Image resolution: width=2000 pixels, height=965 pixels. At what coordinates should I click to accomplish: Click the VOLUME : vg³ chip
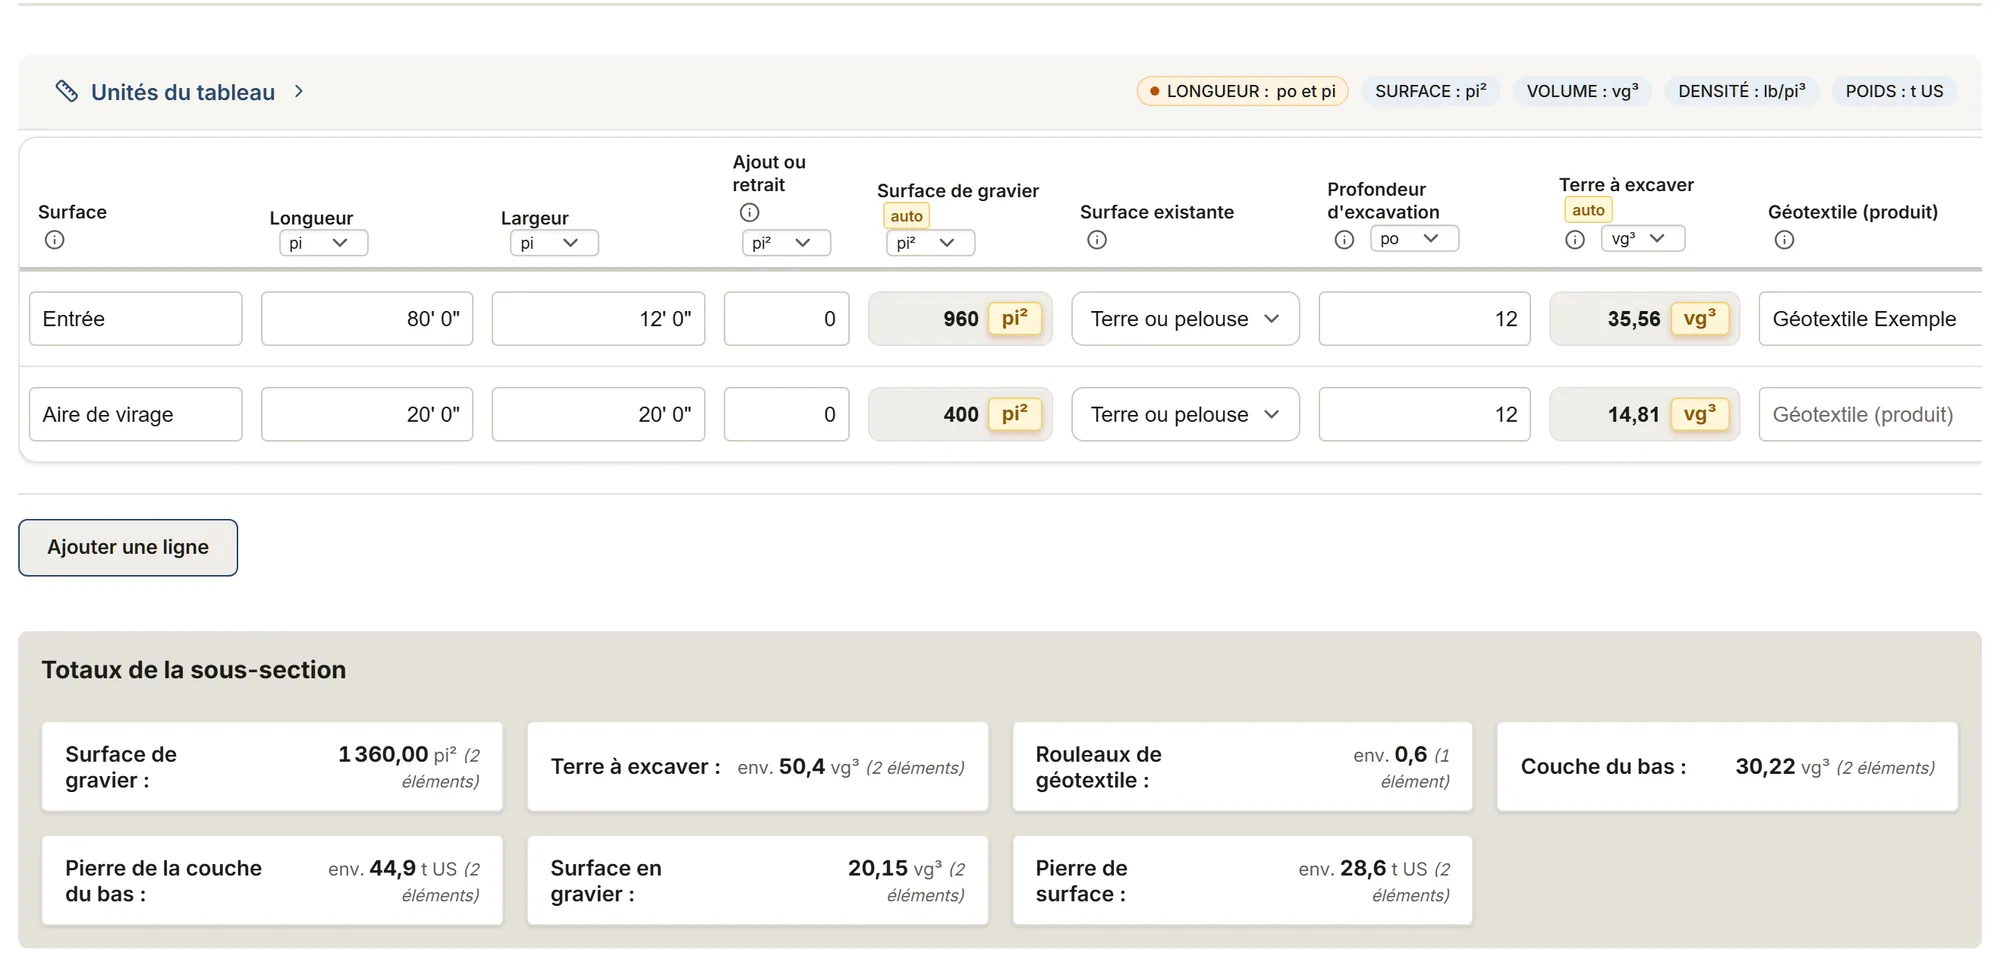pyautogui.click(x=1582, y=91)
